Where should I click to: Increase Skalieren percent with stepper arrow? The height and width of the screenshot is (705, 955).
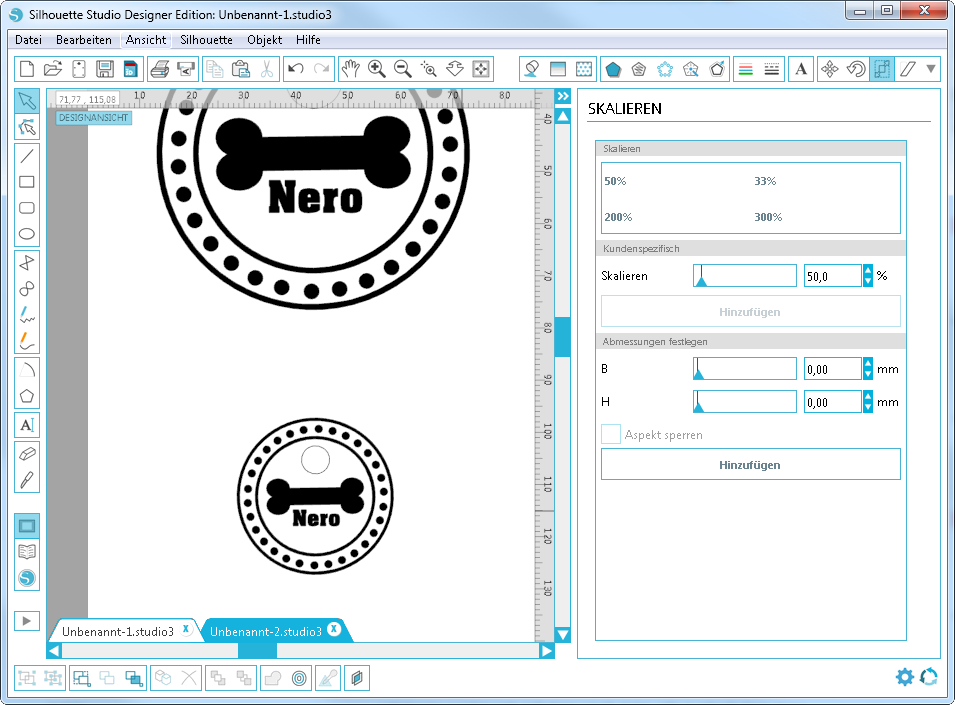click(x=867, y=270)
